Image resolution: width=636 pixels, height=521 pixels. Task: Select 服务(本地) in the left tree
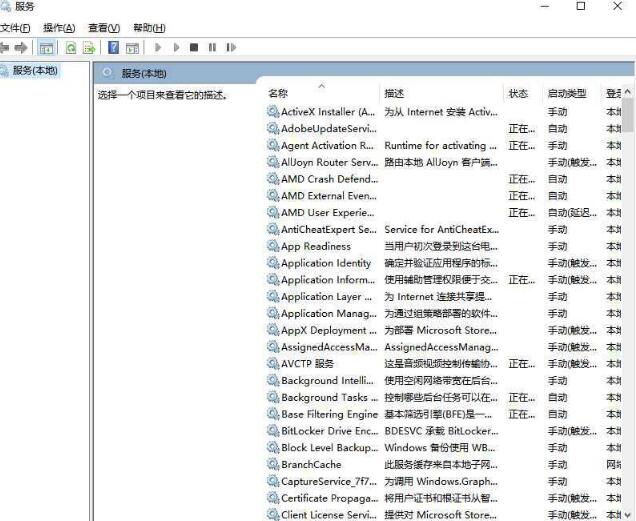coord(35,71)
